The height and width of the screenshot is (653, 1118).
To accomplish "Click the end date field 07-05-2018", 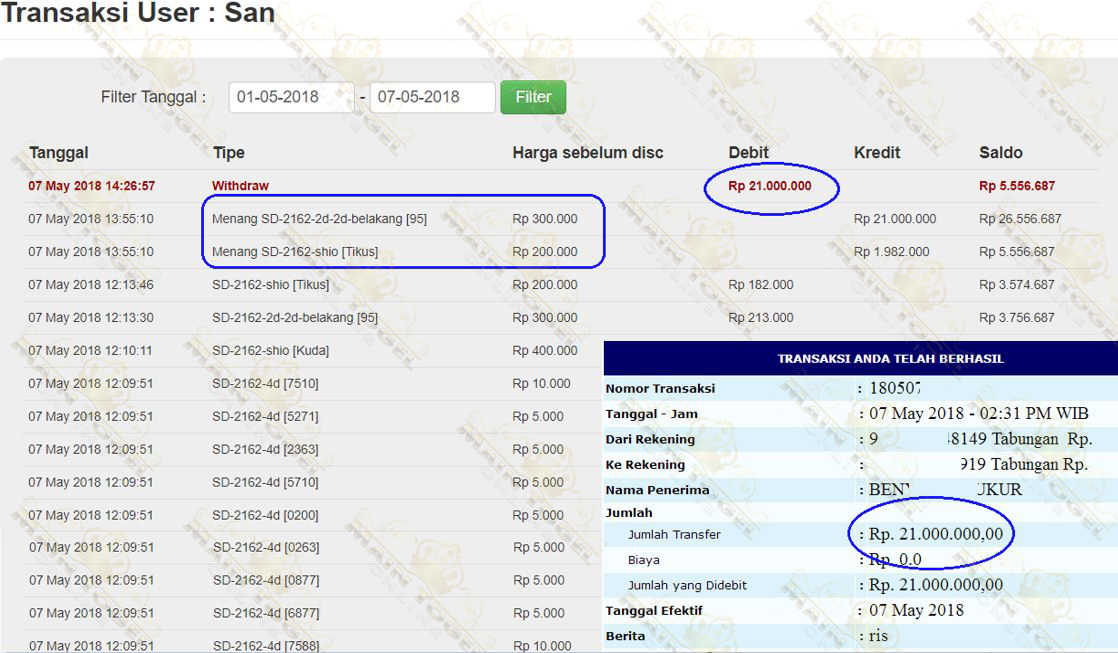I will [431, 97].
